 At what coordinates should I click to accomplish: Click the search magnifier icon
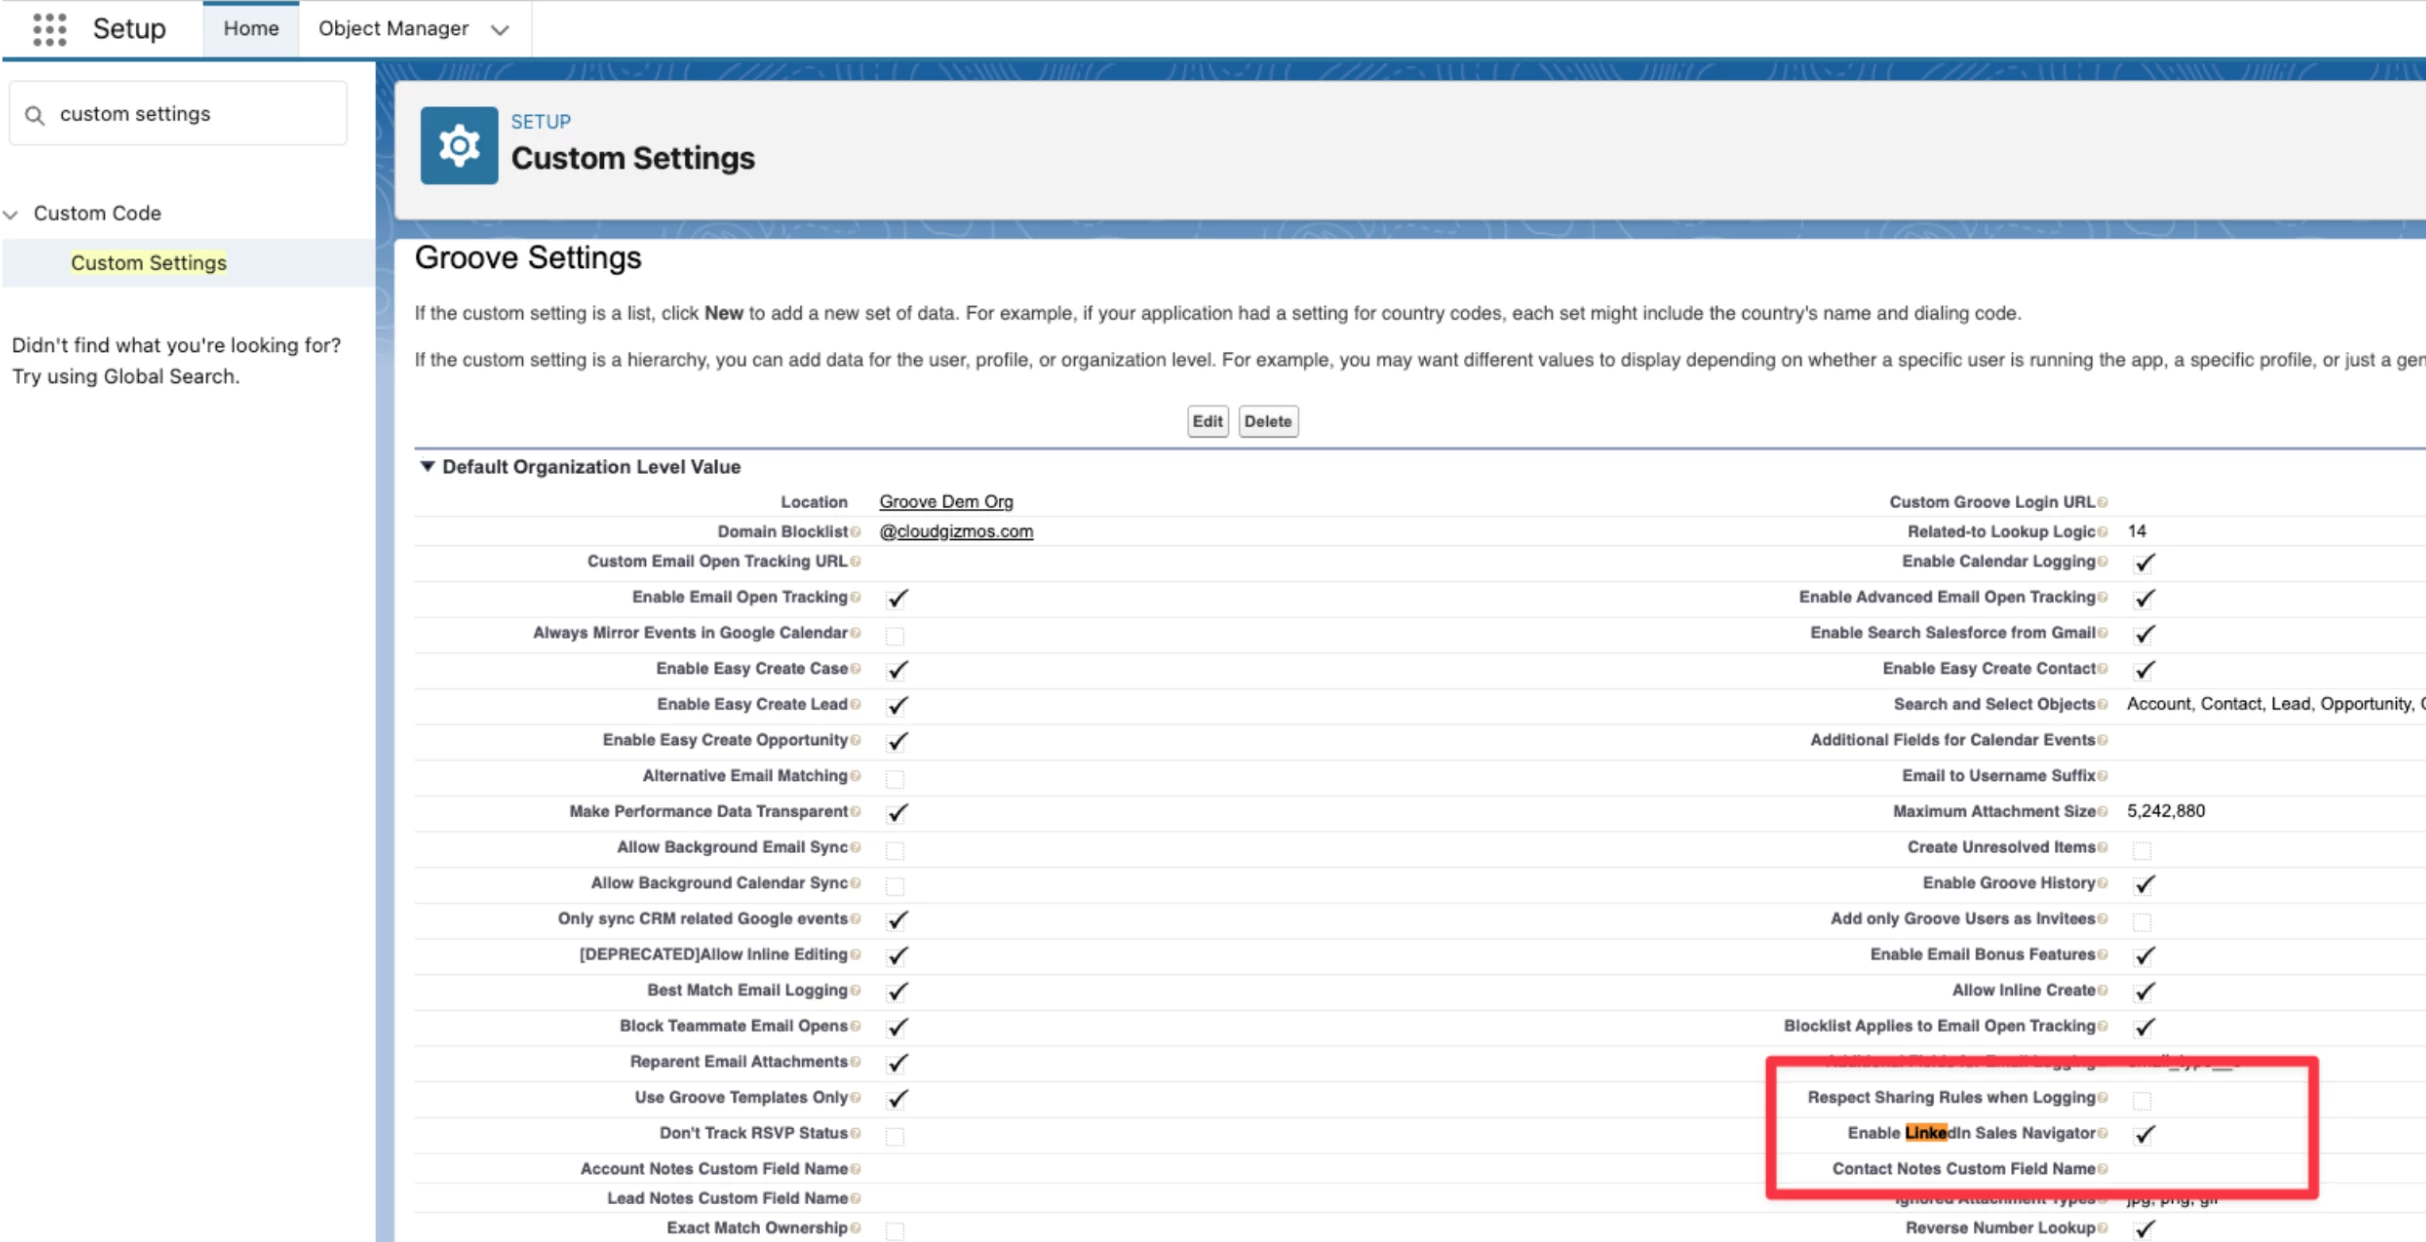pyautogui.click(x=35, y=115)
